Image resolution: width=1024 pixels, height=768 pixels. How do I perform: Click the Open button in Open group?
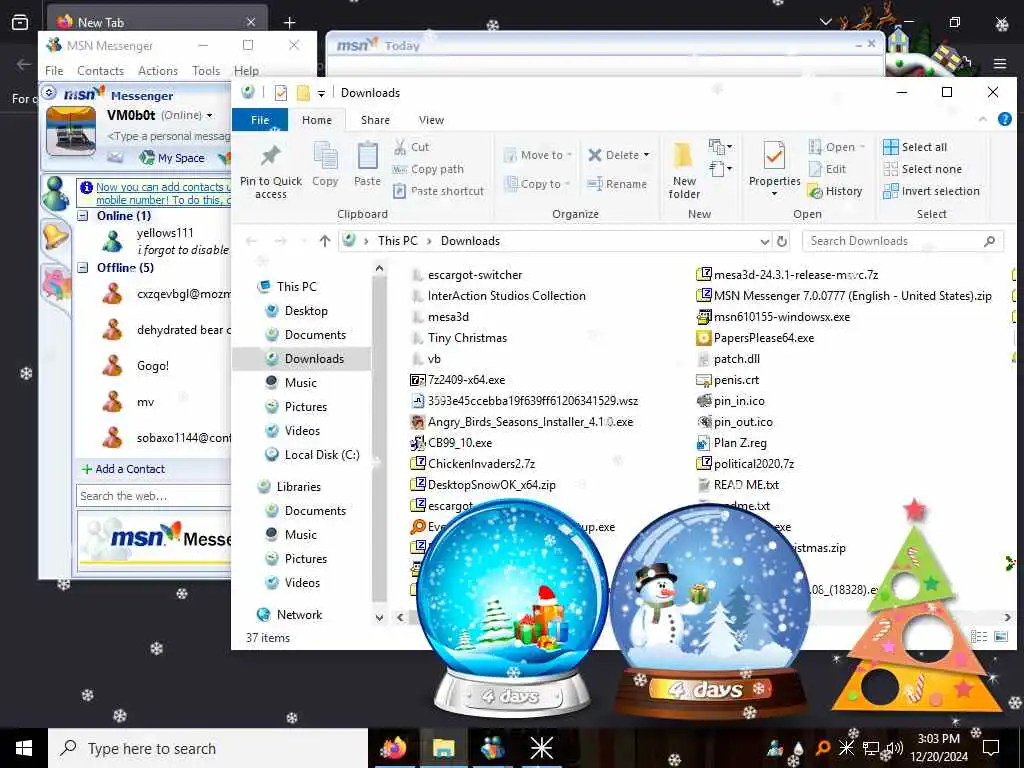(835, 147)
